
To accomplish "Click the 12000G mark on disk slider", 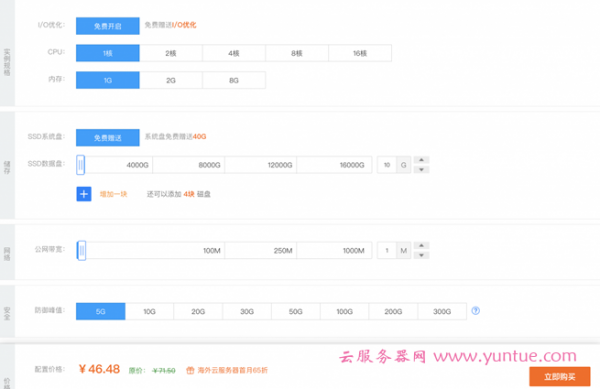I will pyautogui.click(x=280, y=165).
